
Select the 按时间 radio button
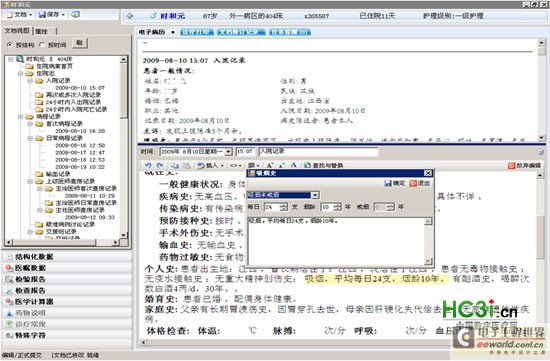coord(42,45)
